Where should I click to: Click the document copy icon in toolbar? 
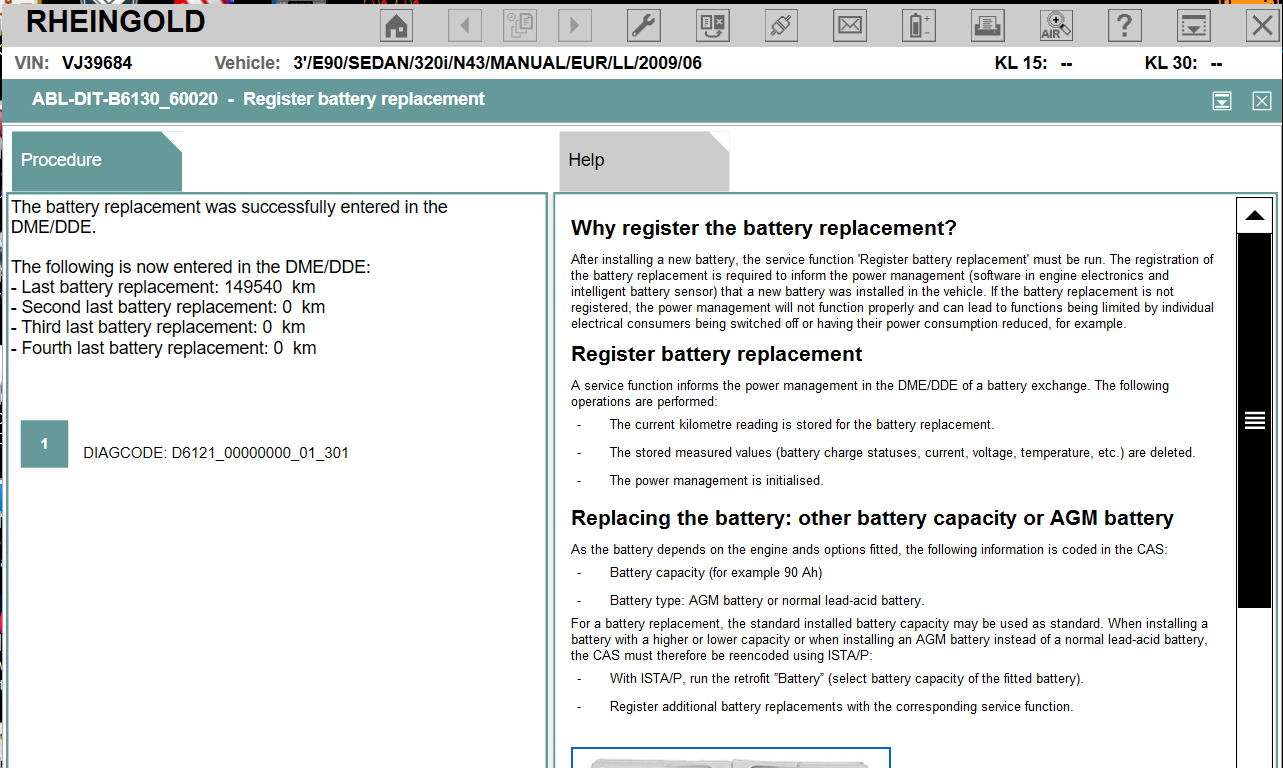(520, 25)
